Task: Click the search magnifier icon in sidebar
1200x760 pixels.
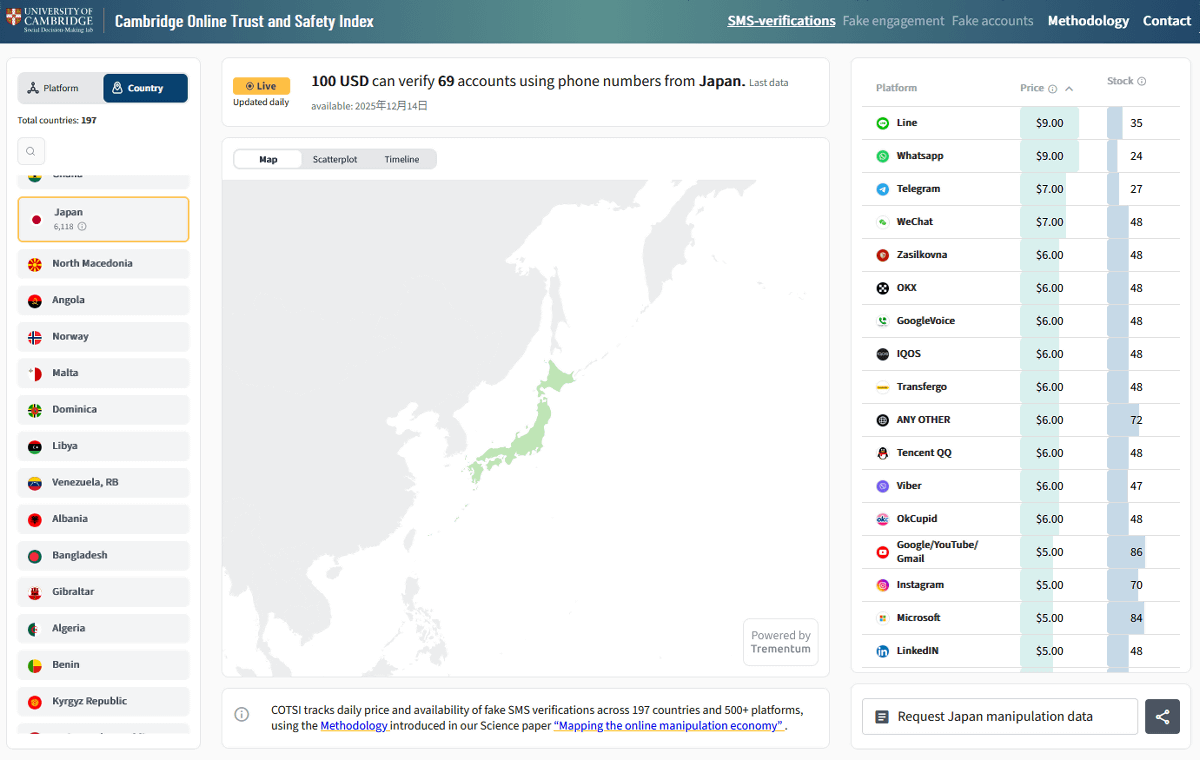Action: 31,151
